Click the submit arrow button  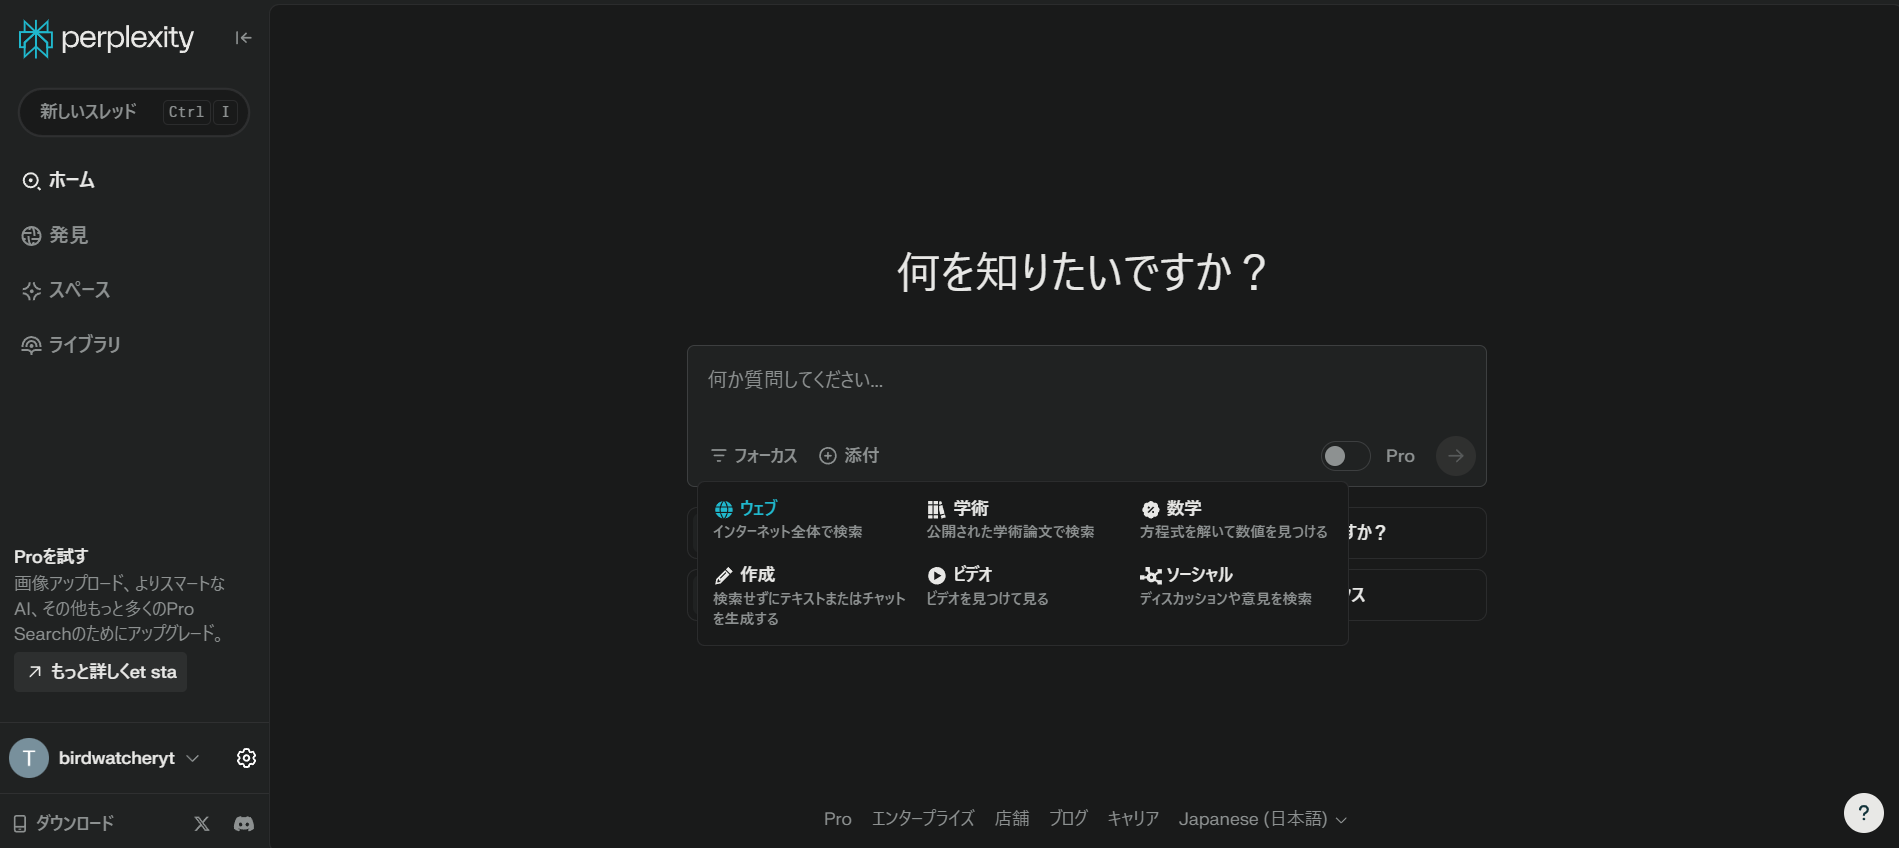click(1455, 456)
